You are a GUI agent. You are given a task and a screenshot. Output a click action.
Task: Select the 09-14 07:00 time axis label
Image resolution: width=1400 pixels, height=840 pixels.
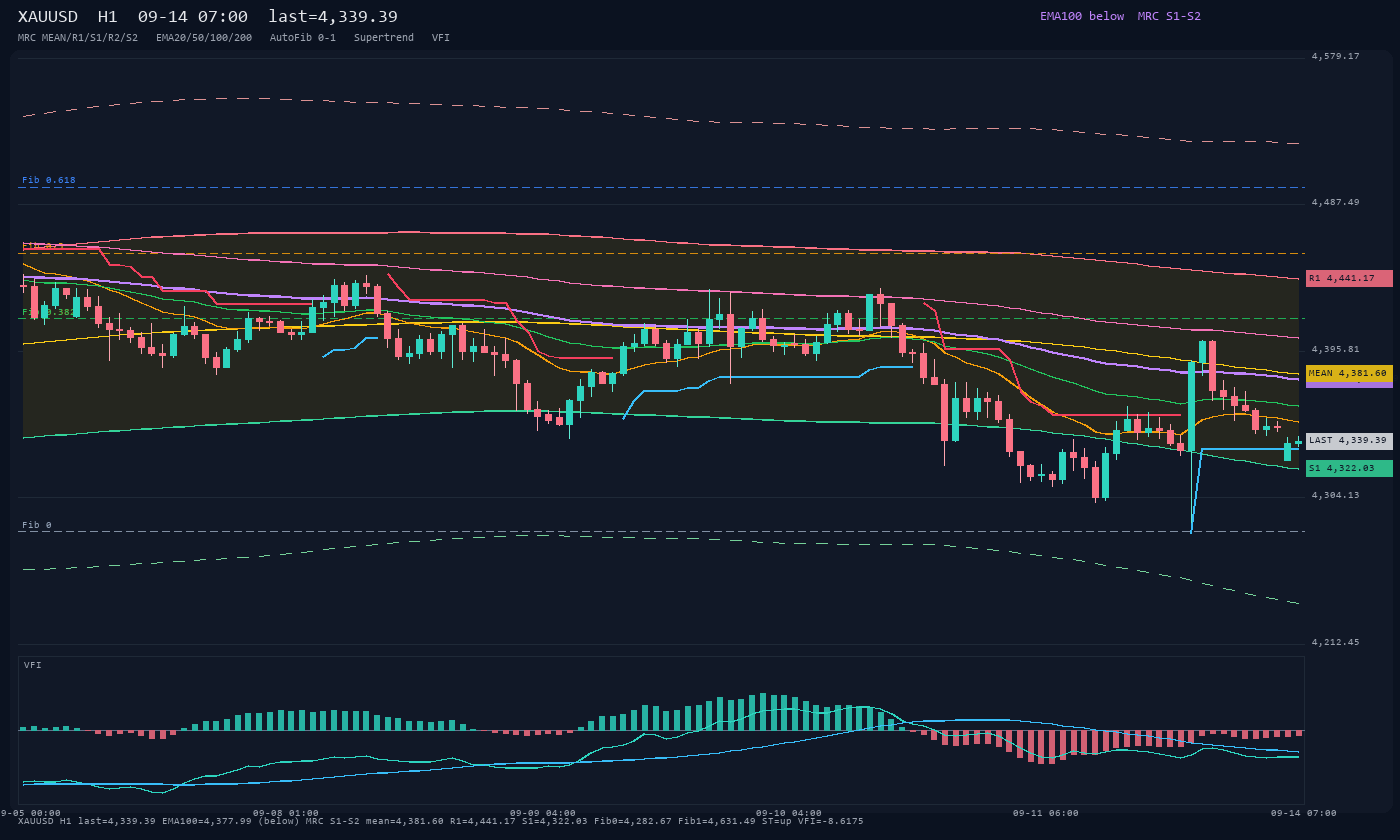tap(1304, 813)
